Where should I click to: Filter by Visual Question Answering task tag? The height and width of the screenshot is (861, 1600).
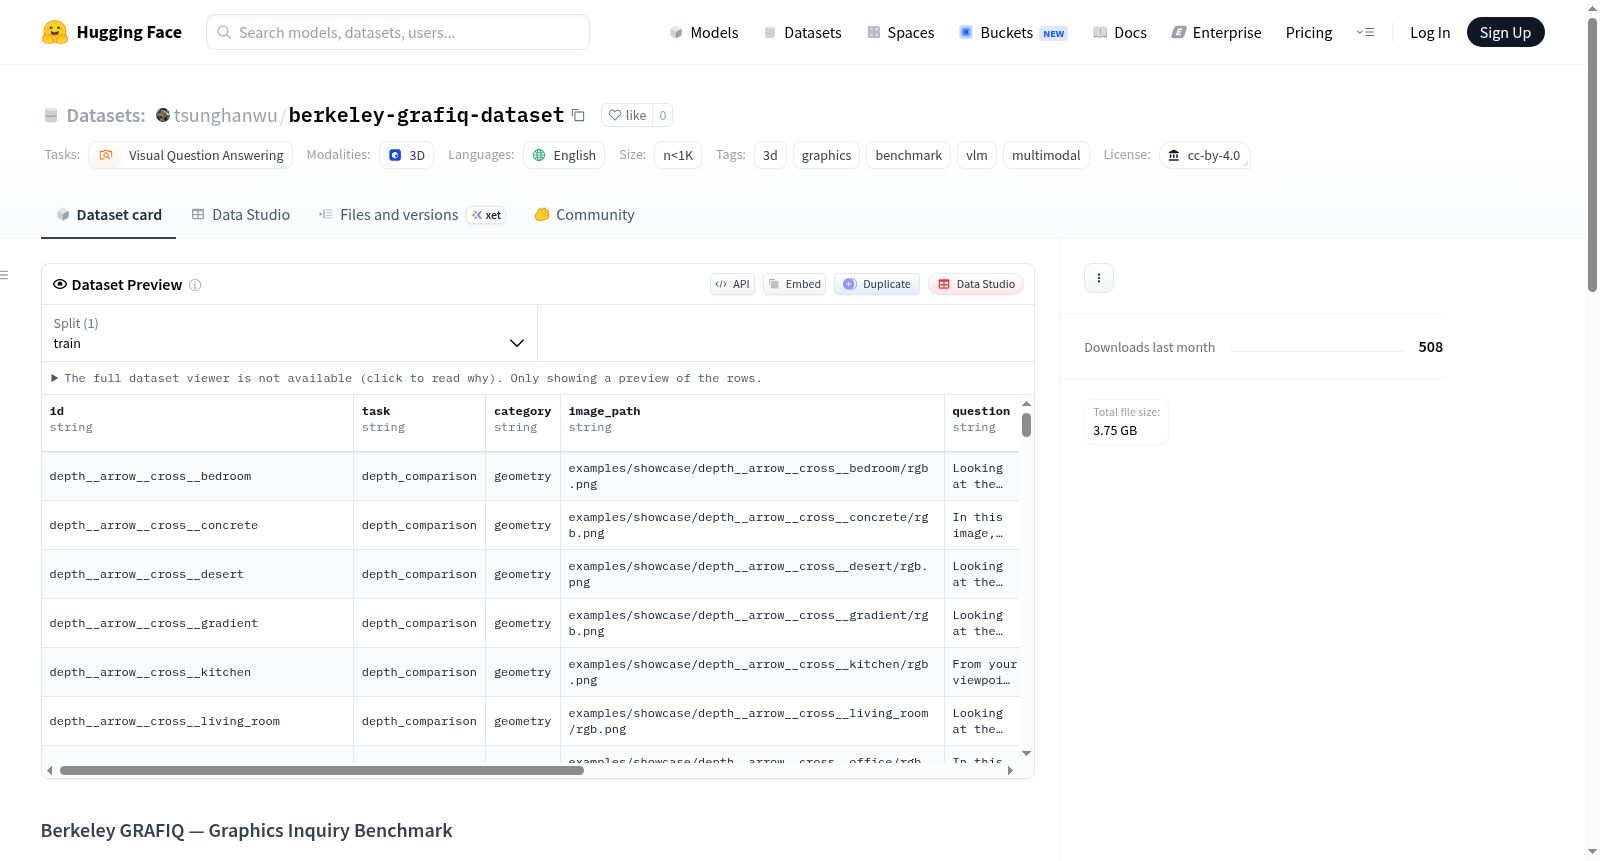[191, 155]
